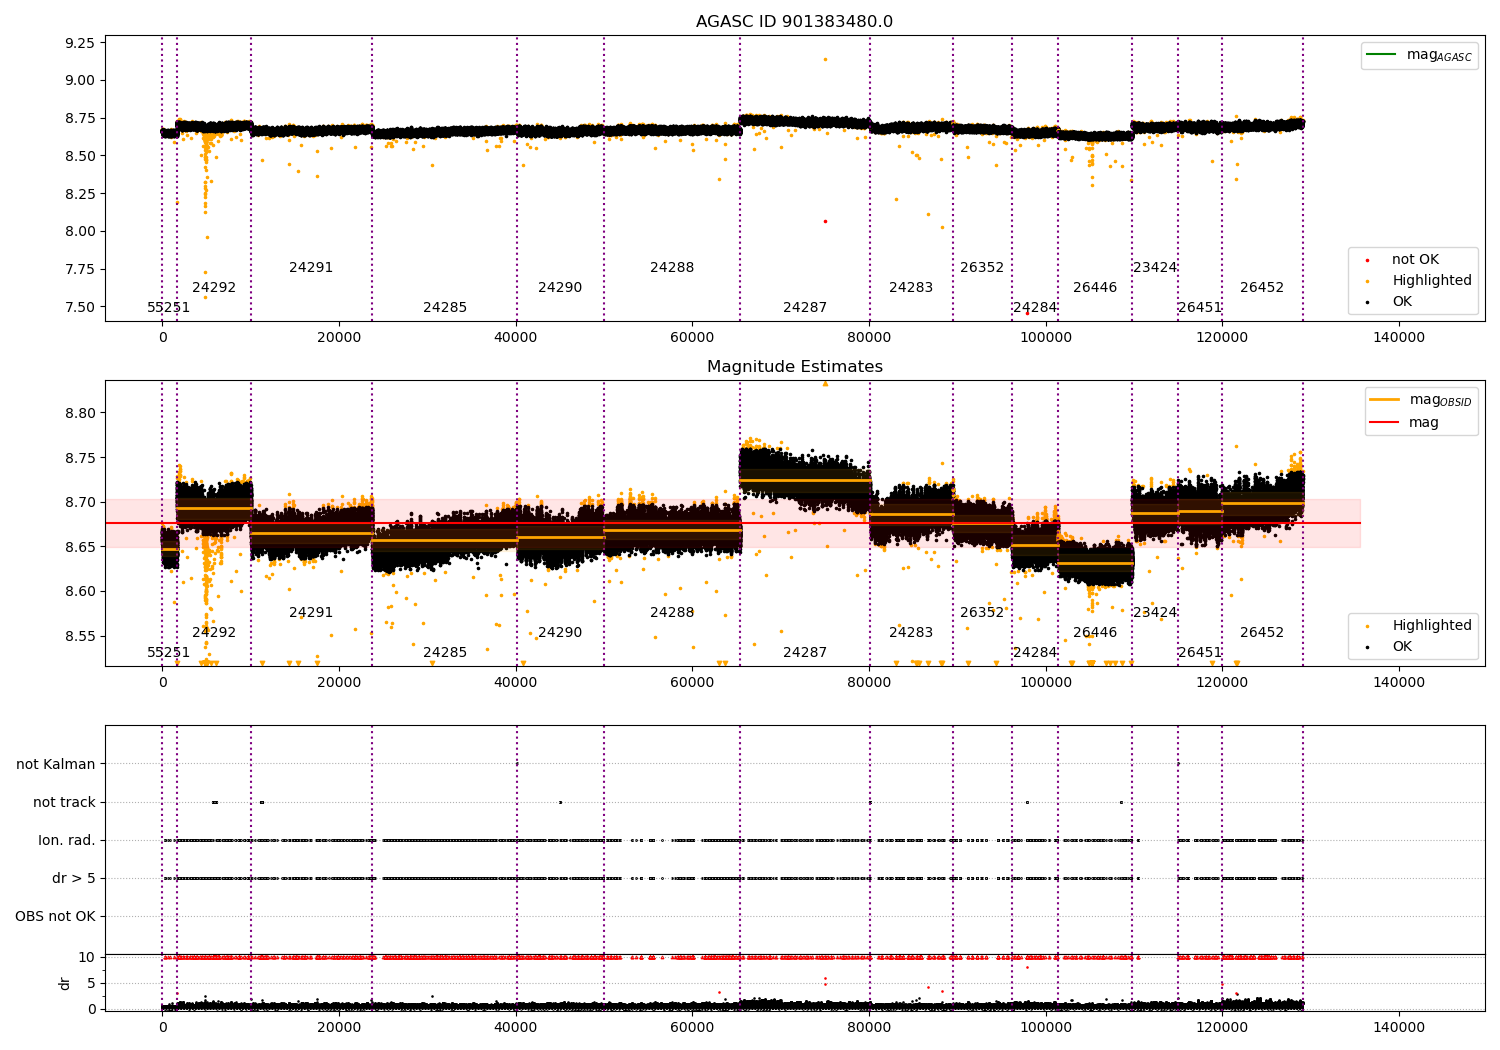This screenshot has height=1050, width=1500.
Task: Click OBSID label 24288 in the top plot
Action: click(672, 268)
